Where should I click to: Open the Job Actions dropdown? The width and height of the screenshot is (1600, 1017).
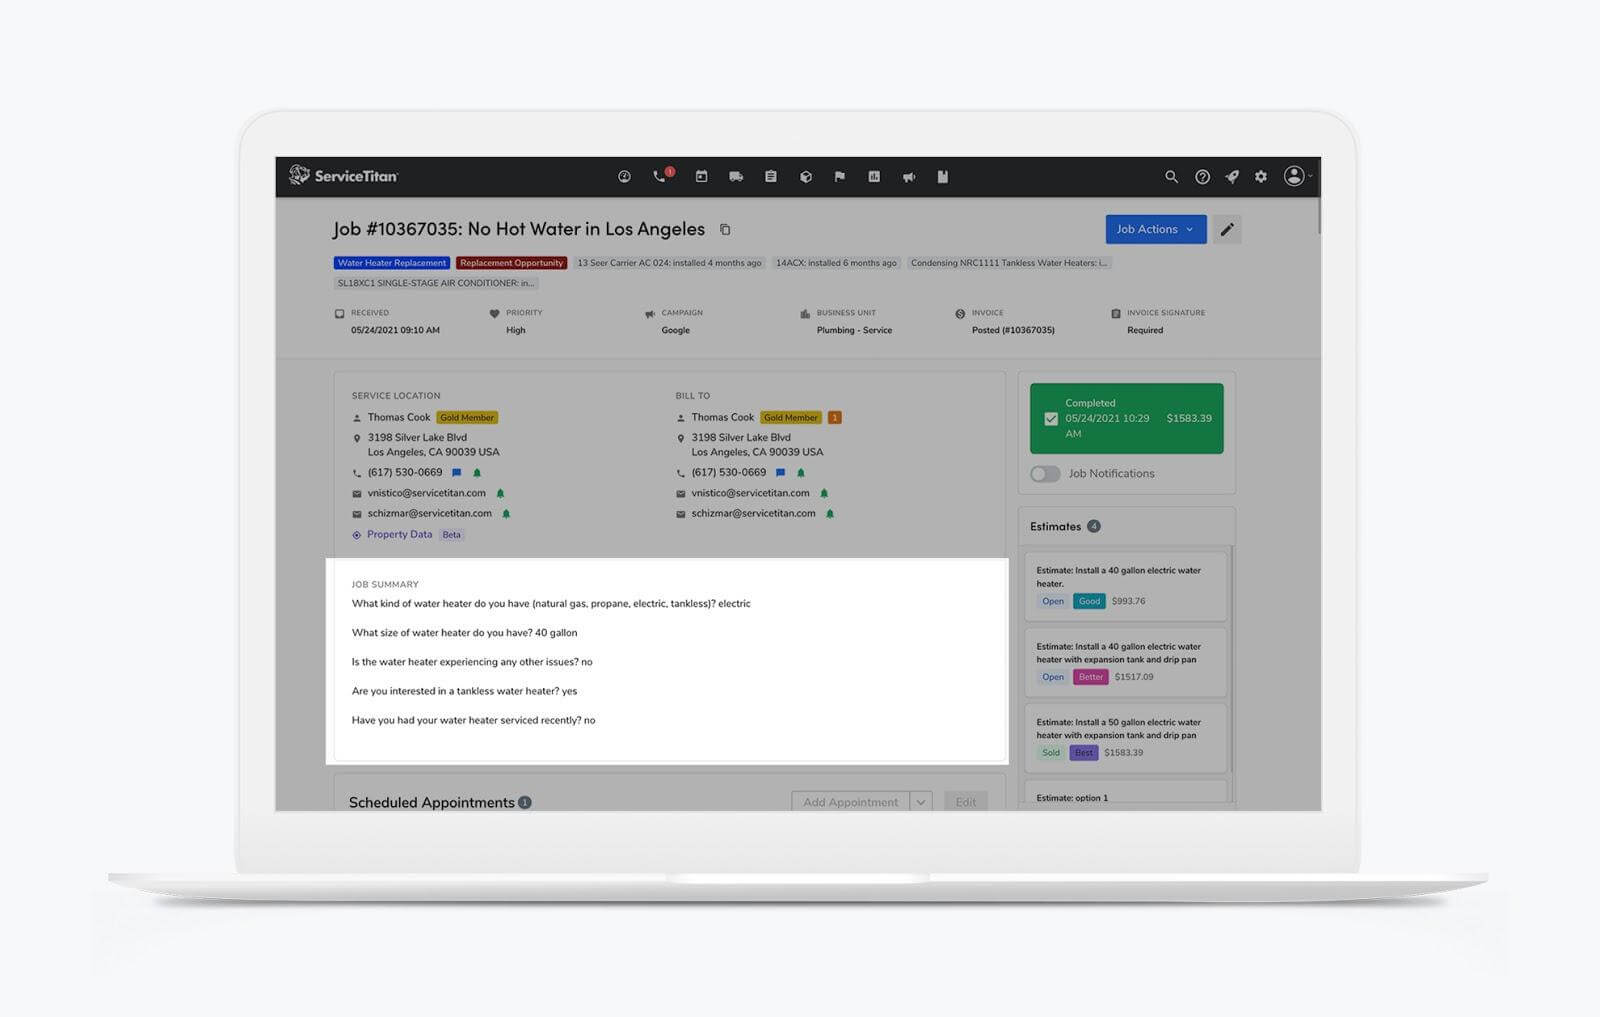pyautogui.click(x=1154, y=229)
